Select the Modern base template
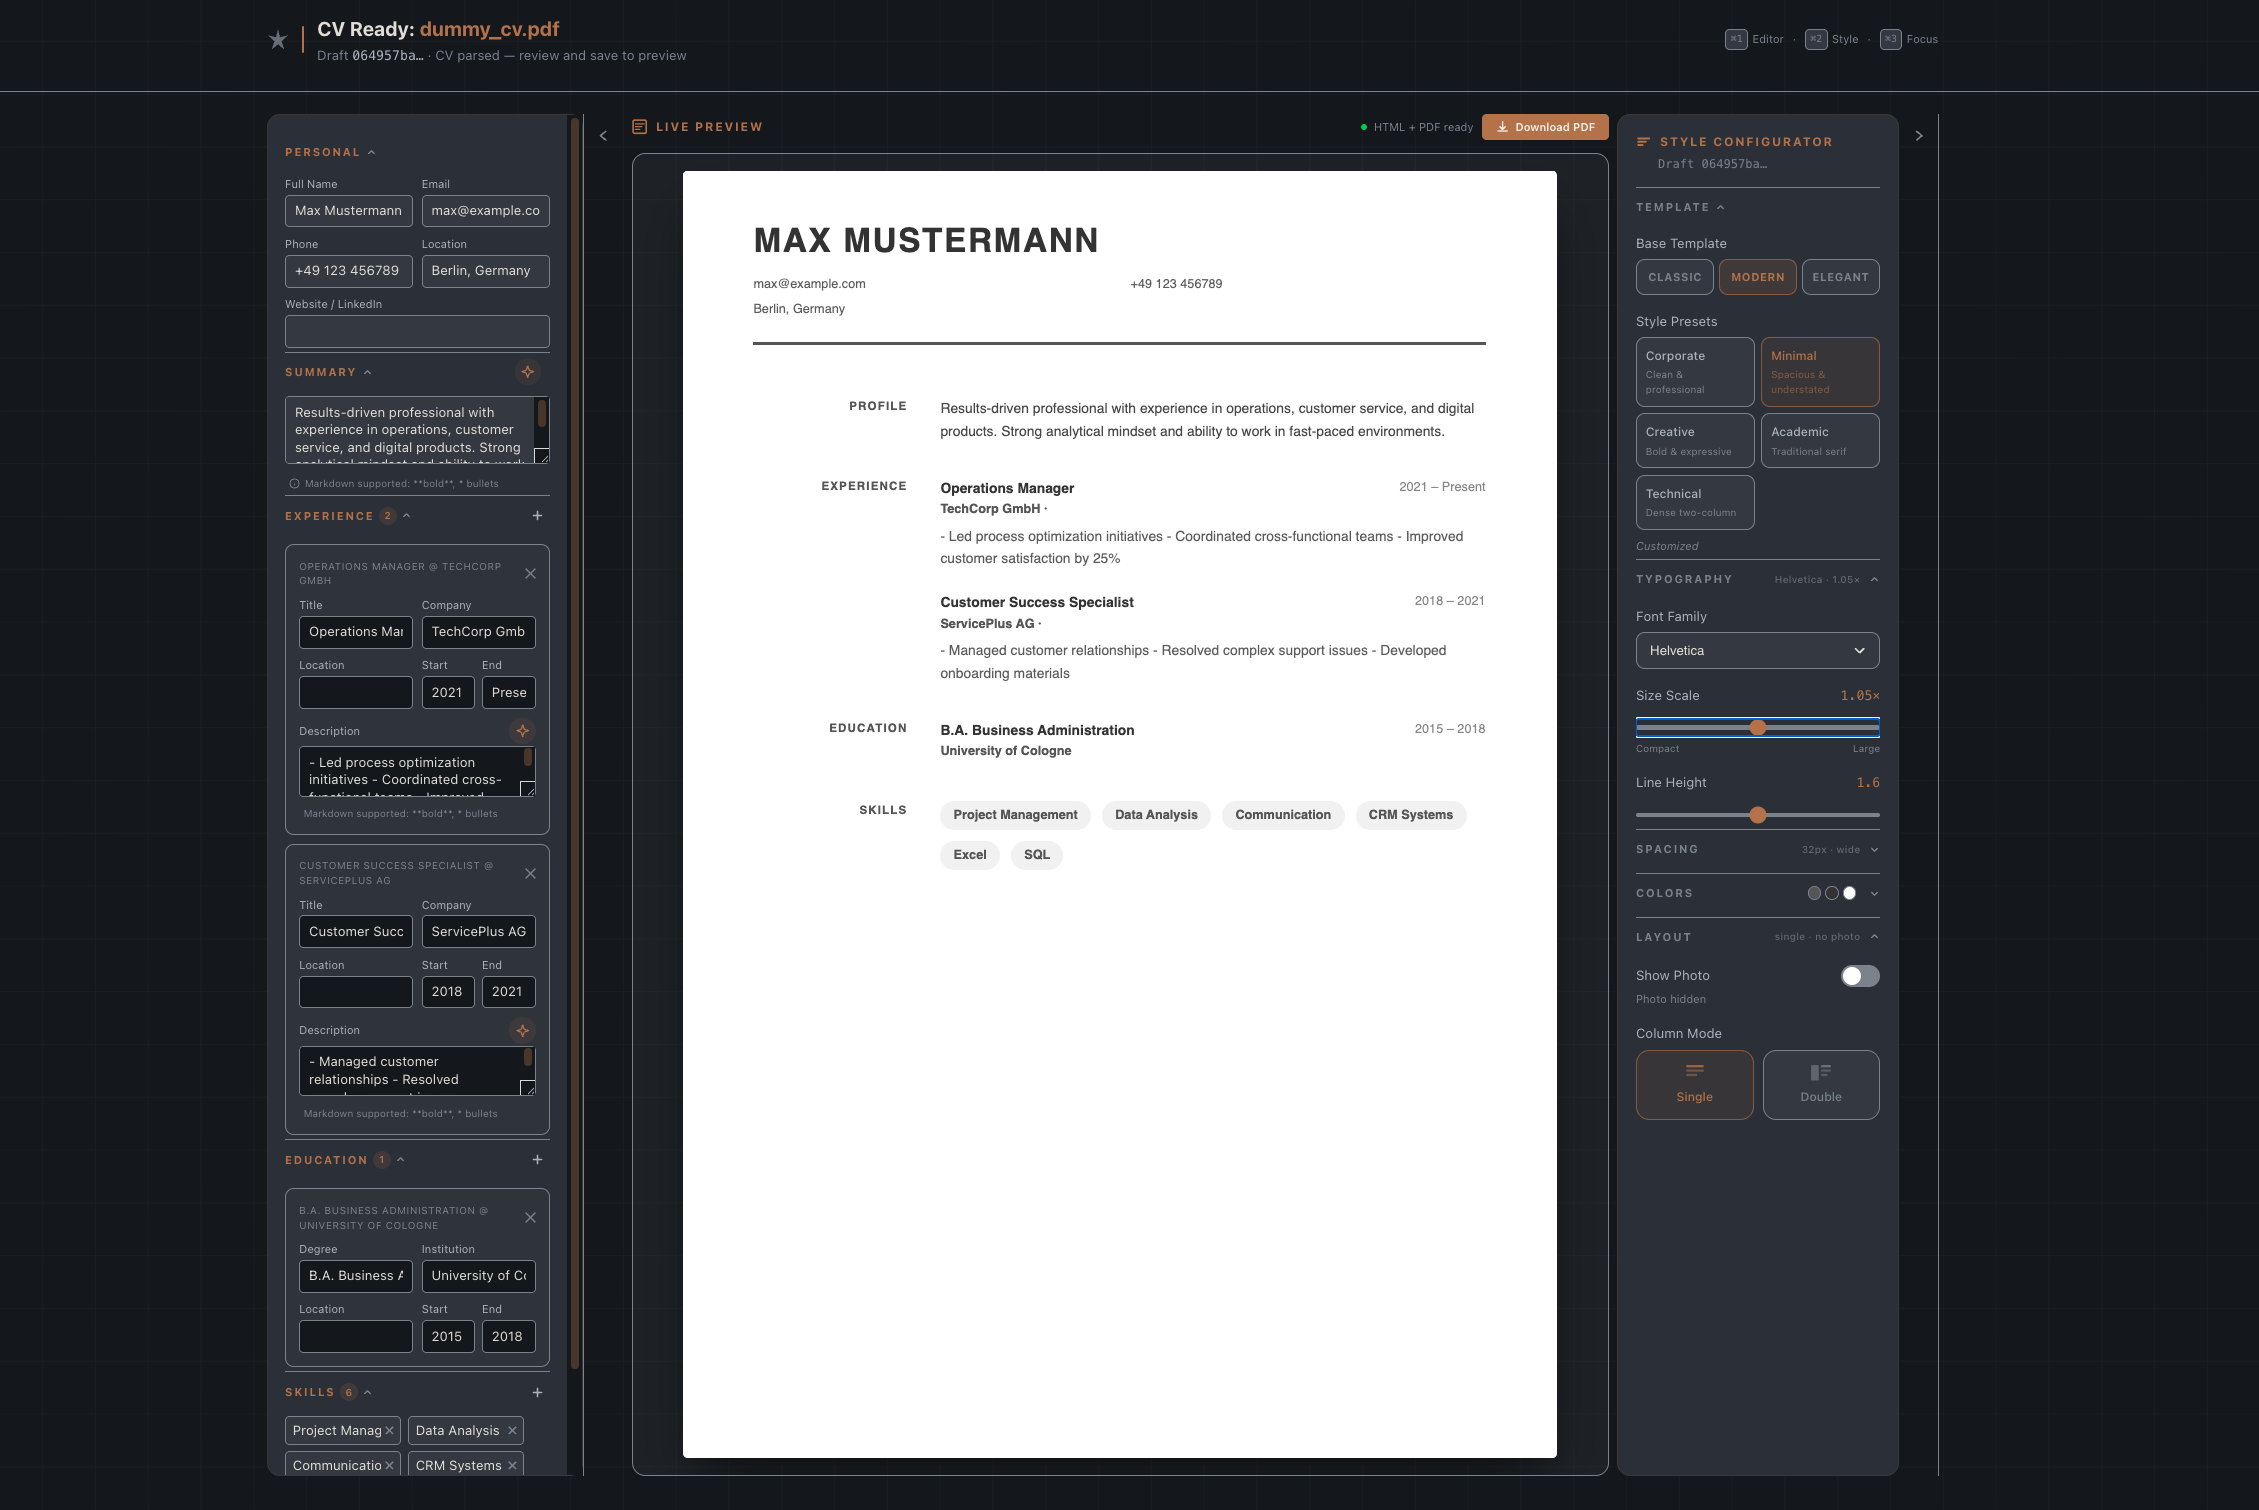The image size is (2259, 1510). click(x=1757, y=277)
